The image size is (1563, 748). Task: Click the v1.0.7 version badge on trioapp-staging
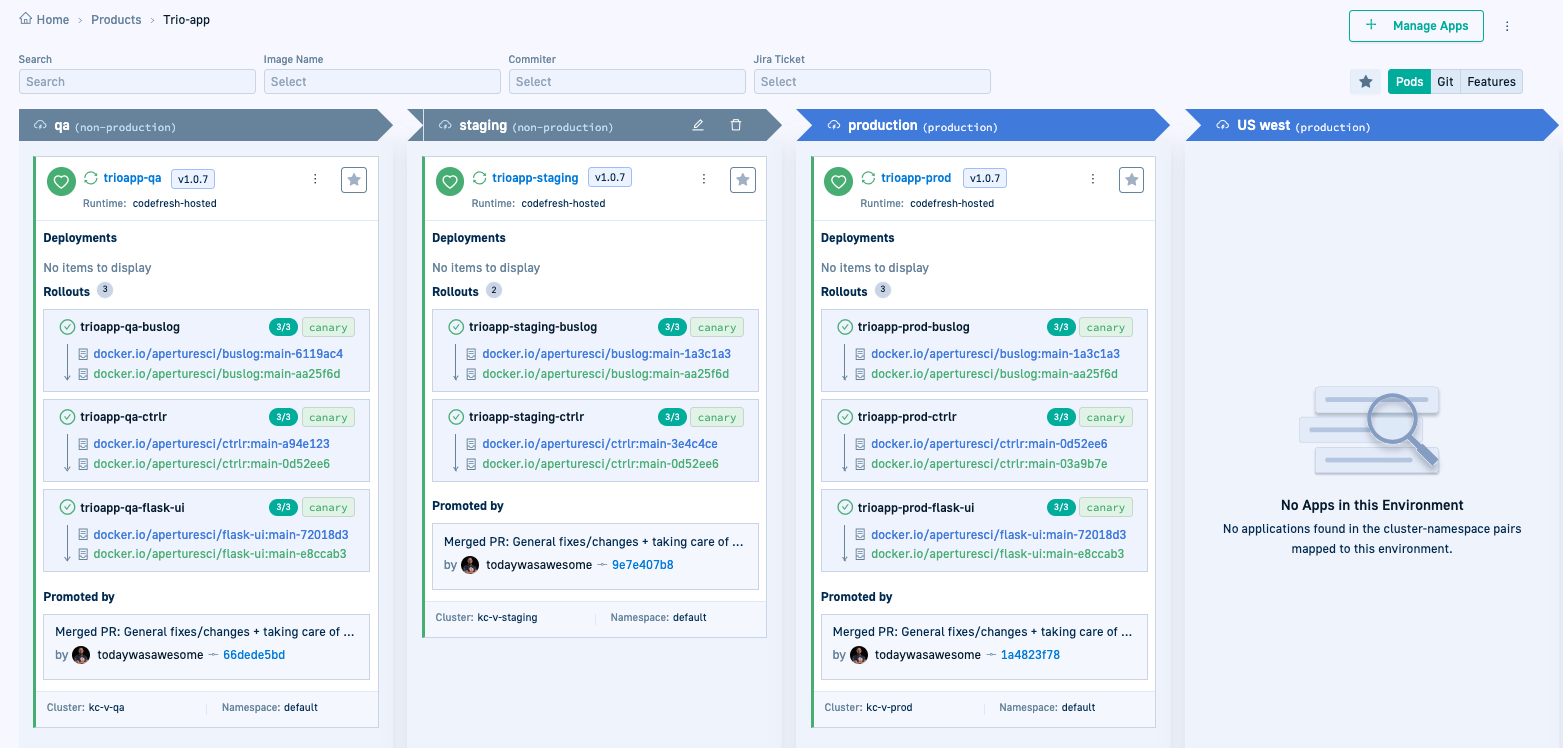pos(609,178)
